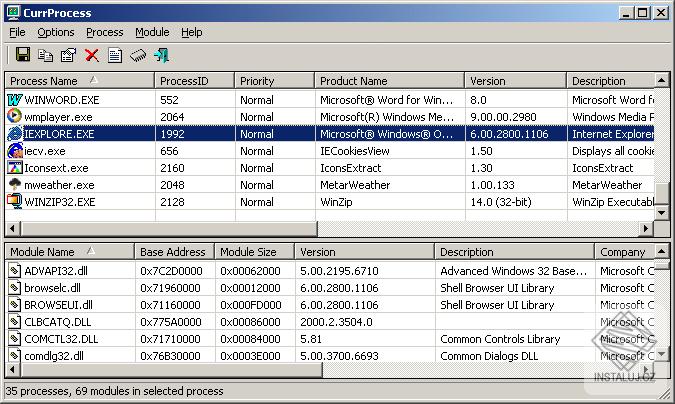Screen dimensions: 675x404
Task: Kill process with red X icon
Action: 92,55
